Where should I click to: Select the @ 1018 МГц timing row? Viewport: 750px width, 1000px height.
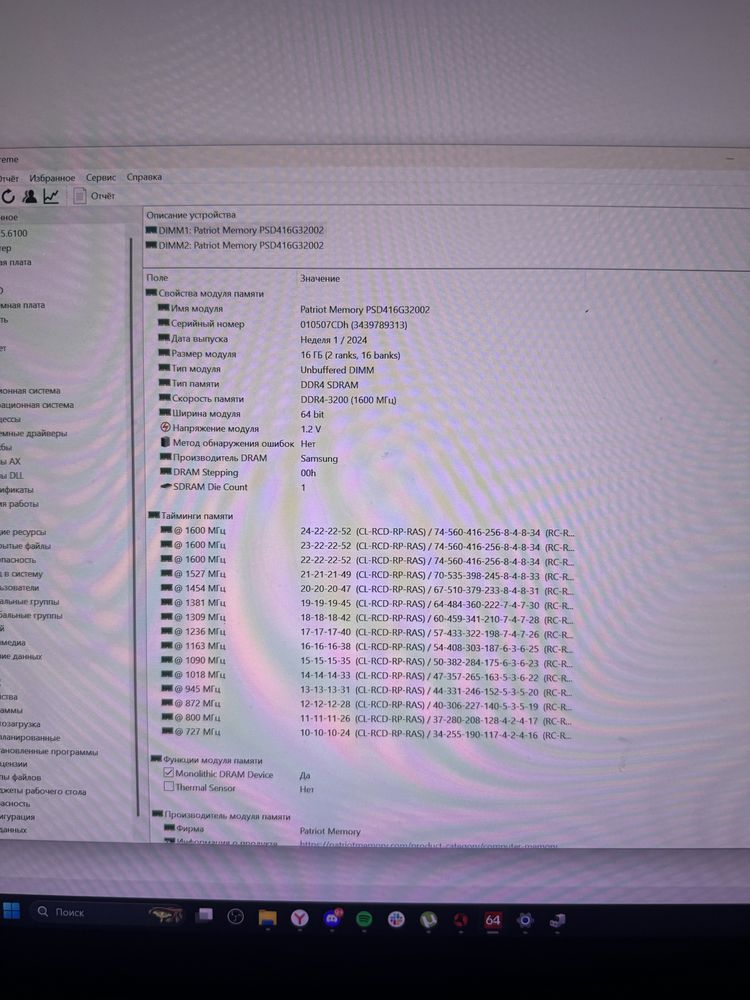[x=367, y=677]
